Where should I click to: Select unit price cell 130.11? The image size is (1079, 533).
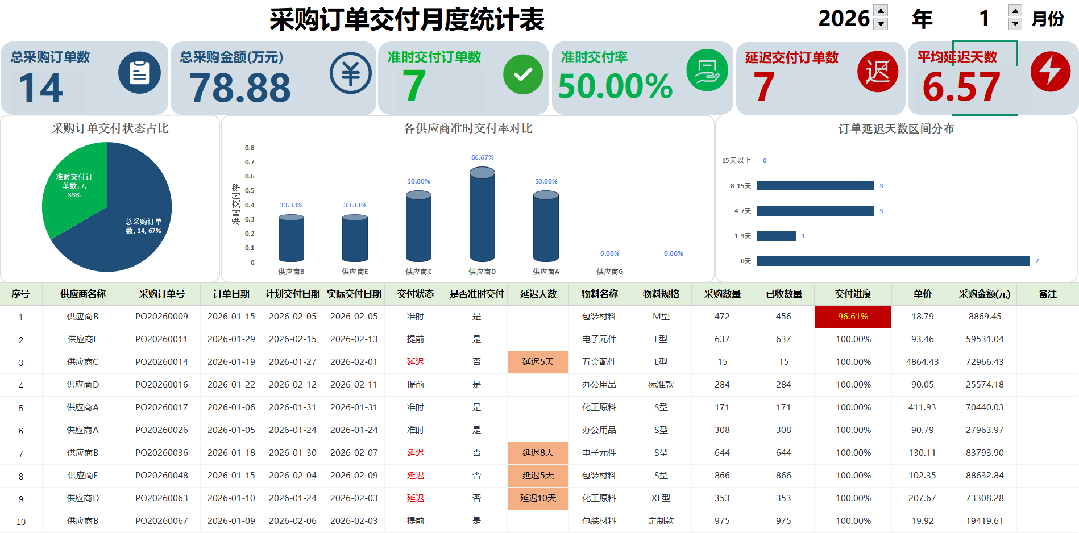point(922,453)
